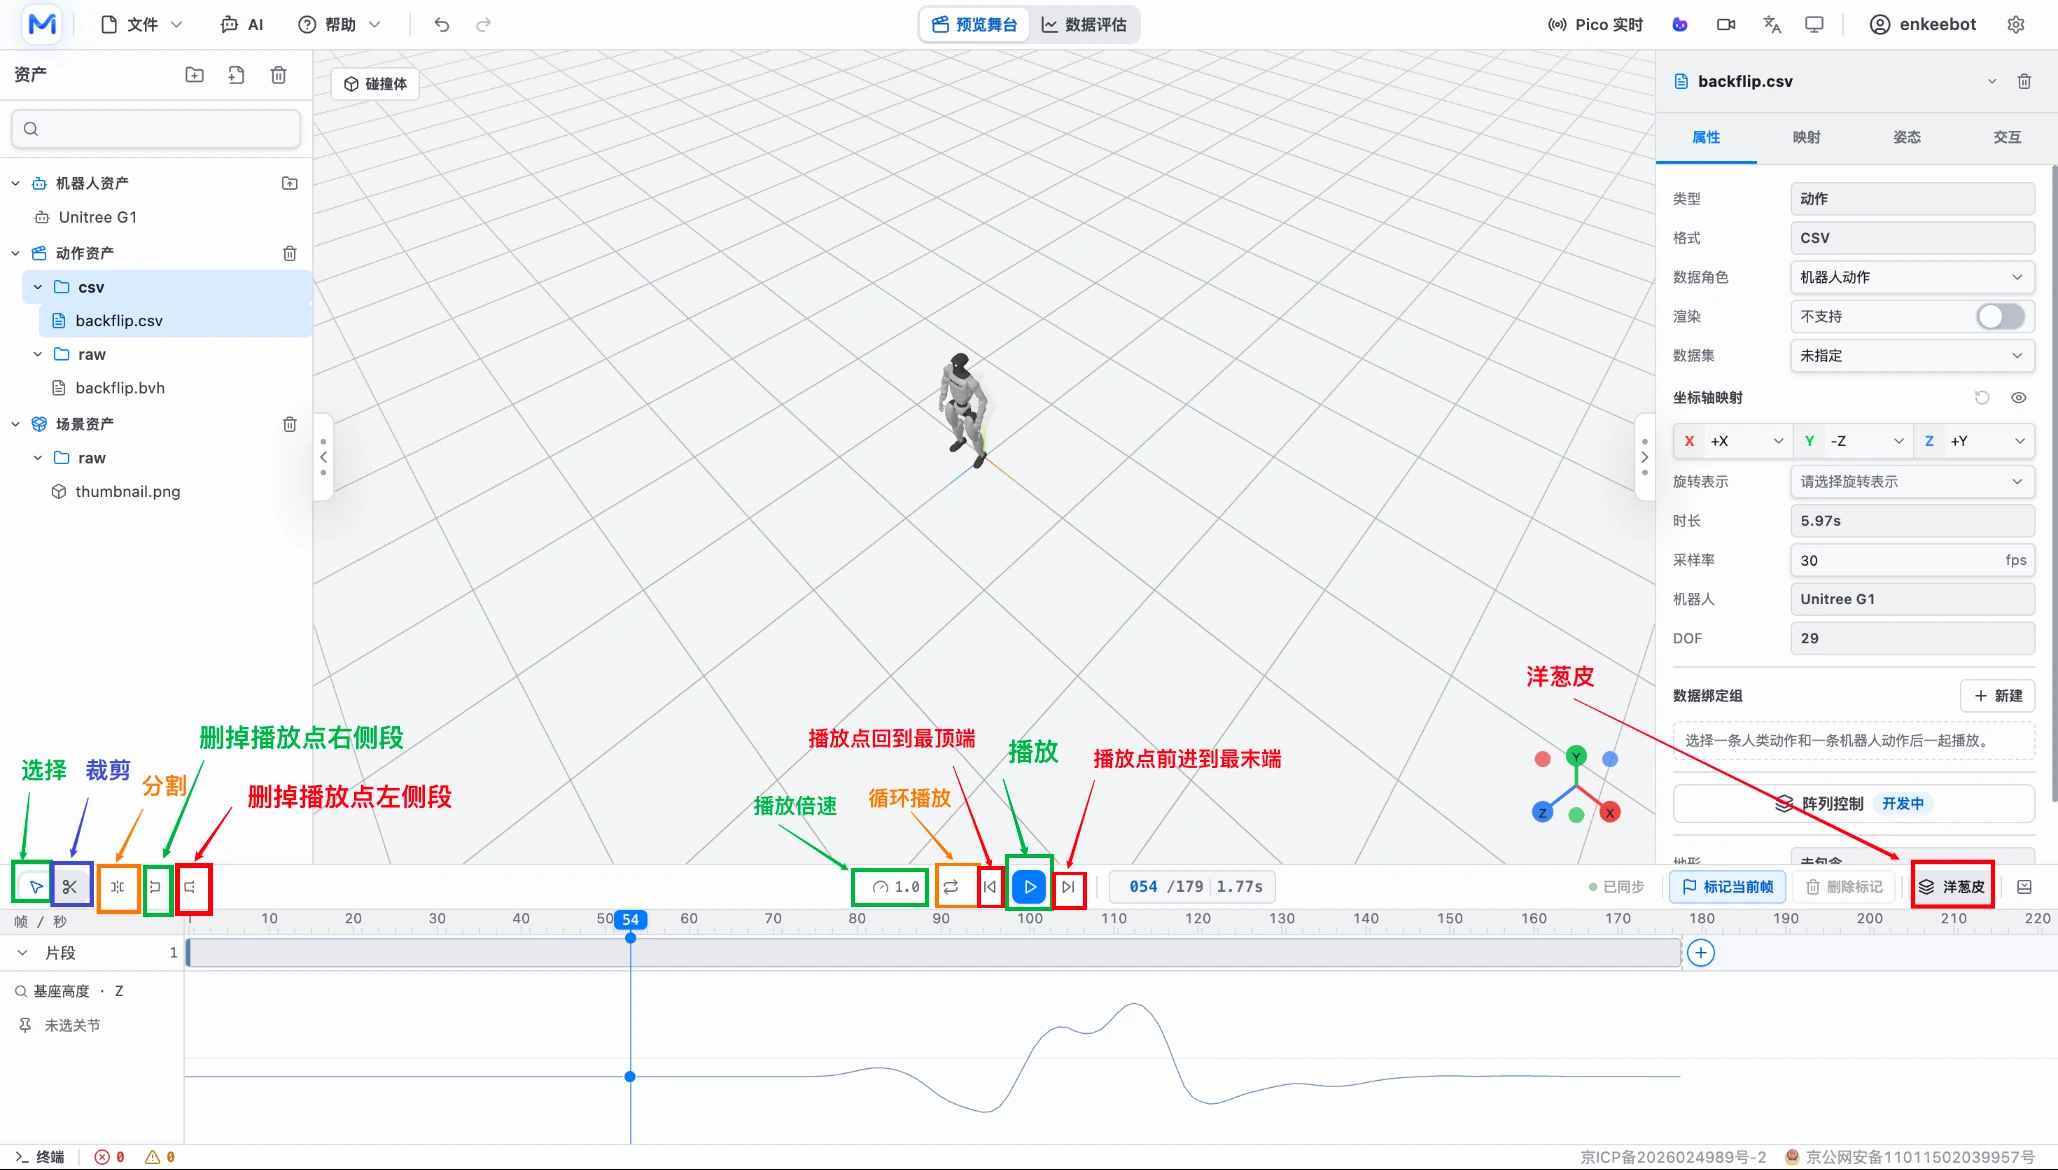Open the 文件 menu

(141, 24)
